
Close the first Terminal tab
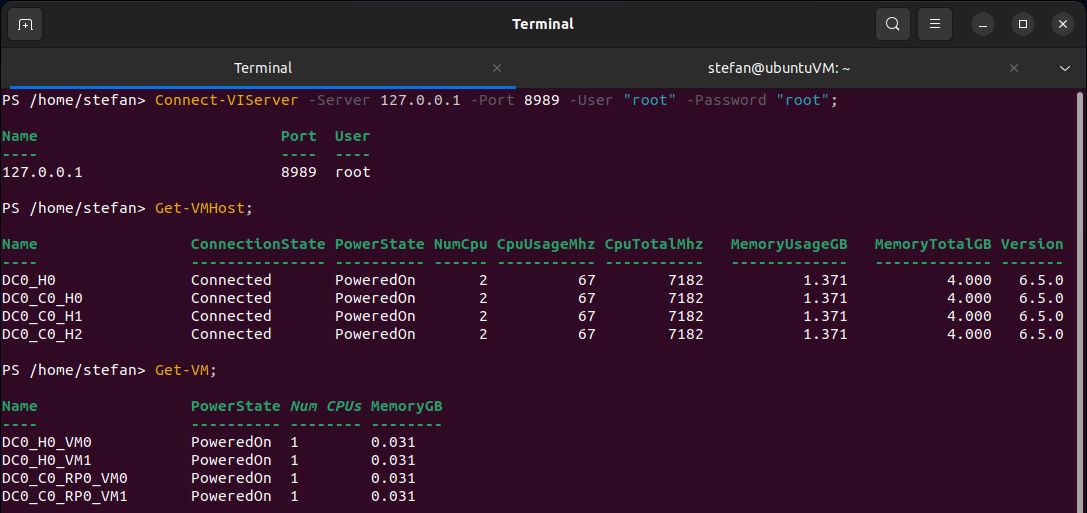(496, 68)
